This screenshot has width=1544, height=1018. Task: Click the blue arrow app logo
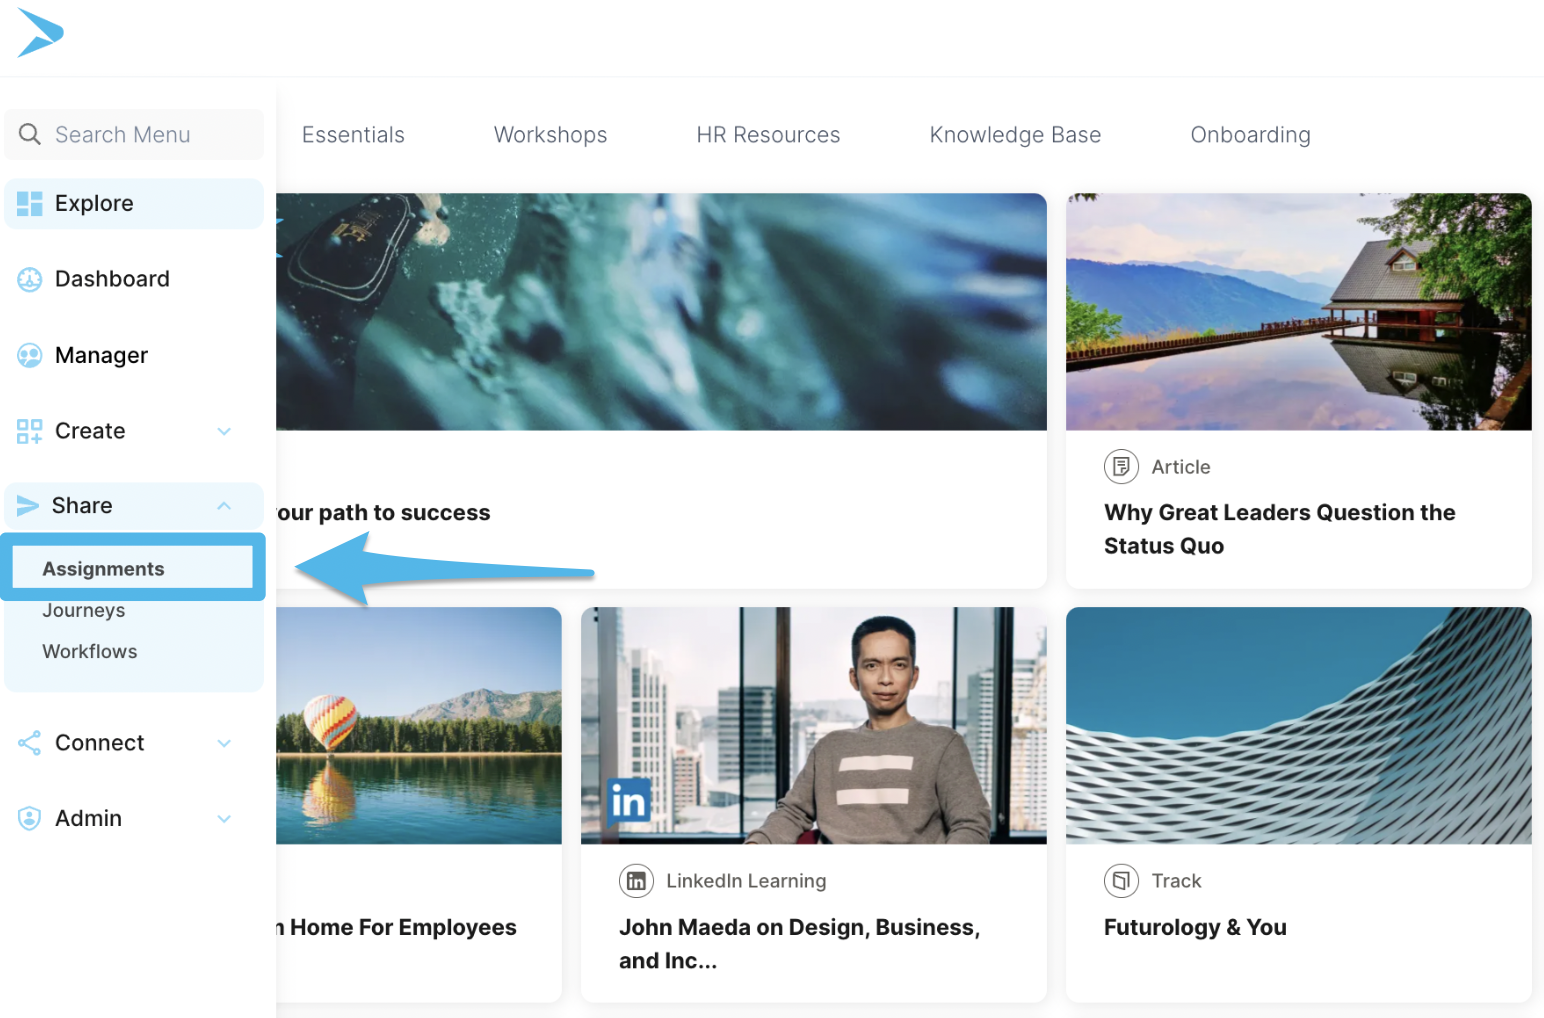(x=40, y=33)
